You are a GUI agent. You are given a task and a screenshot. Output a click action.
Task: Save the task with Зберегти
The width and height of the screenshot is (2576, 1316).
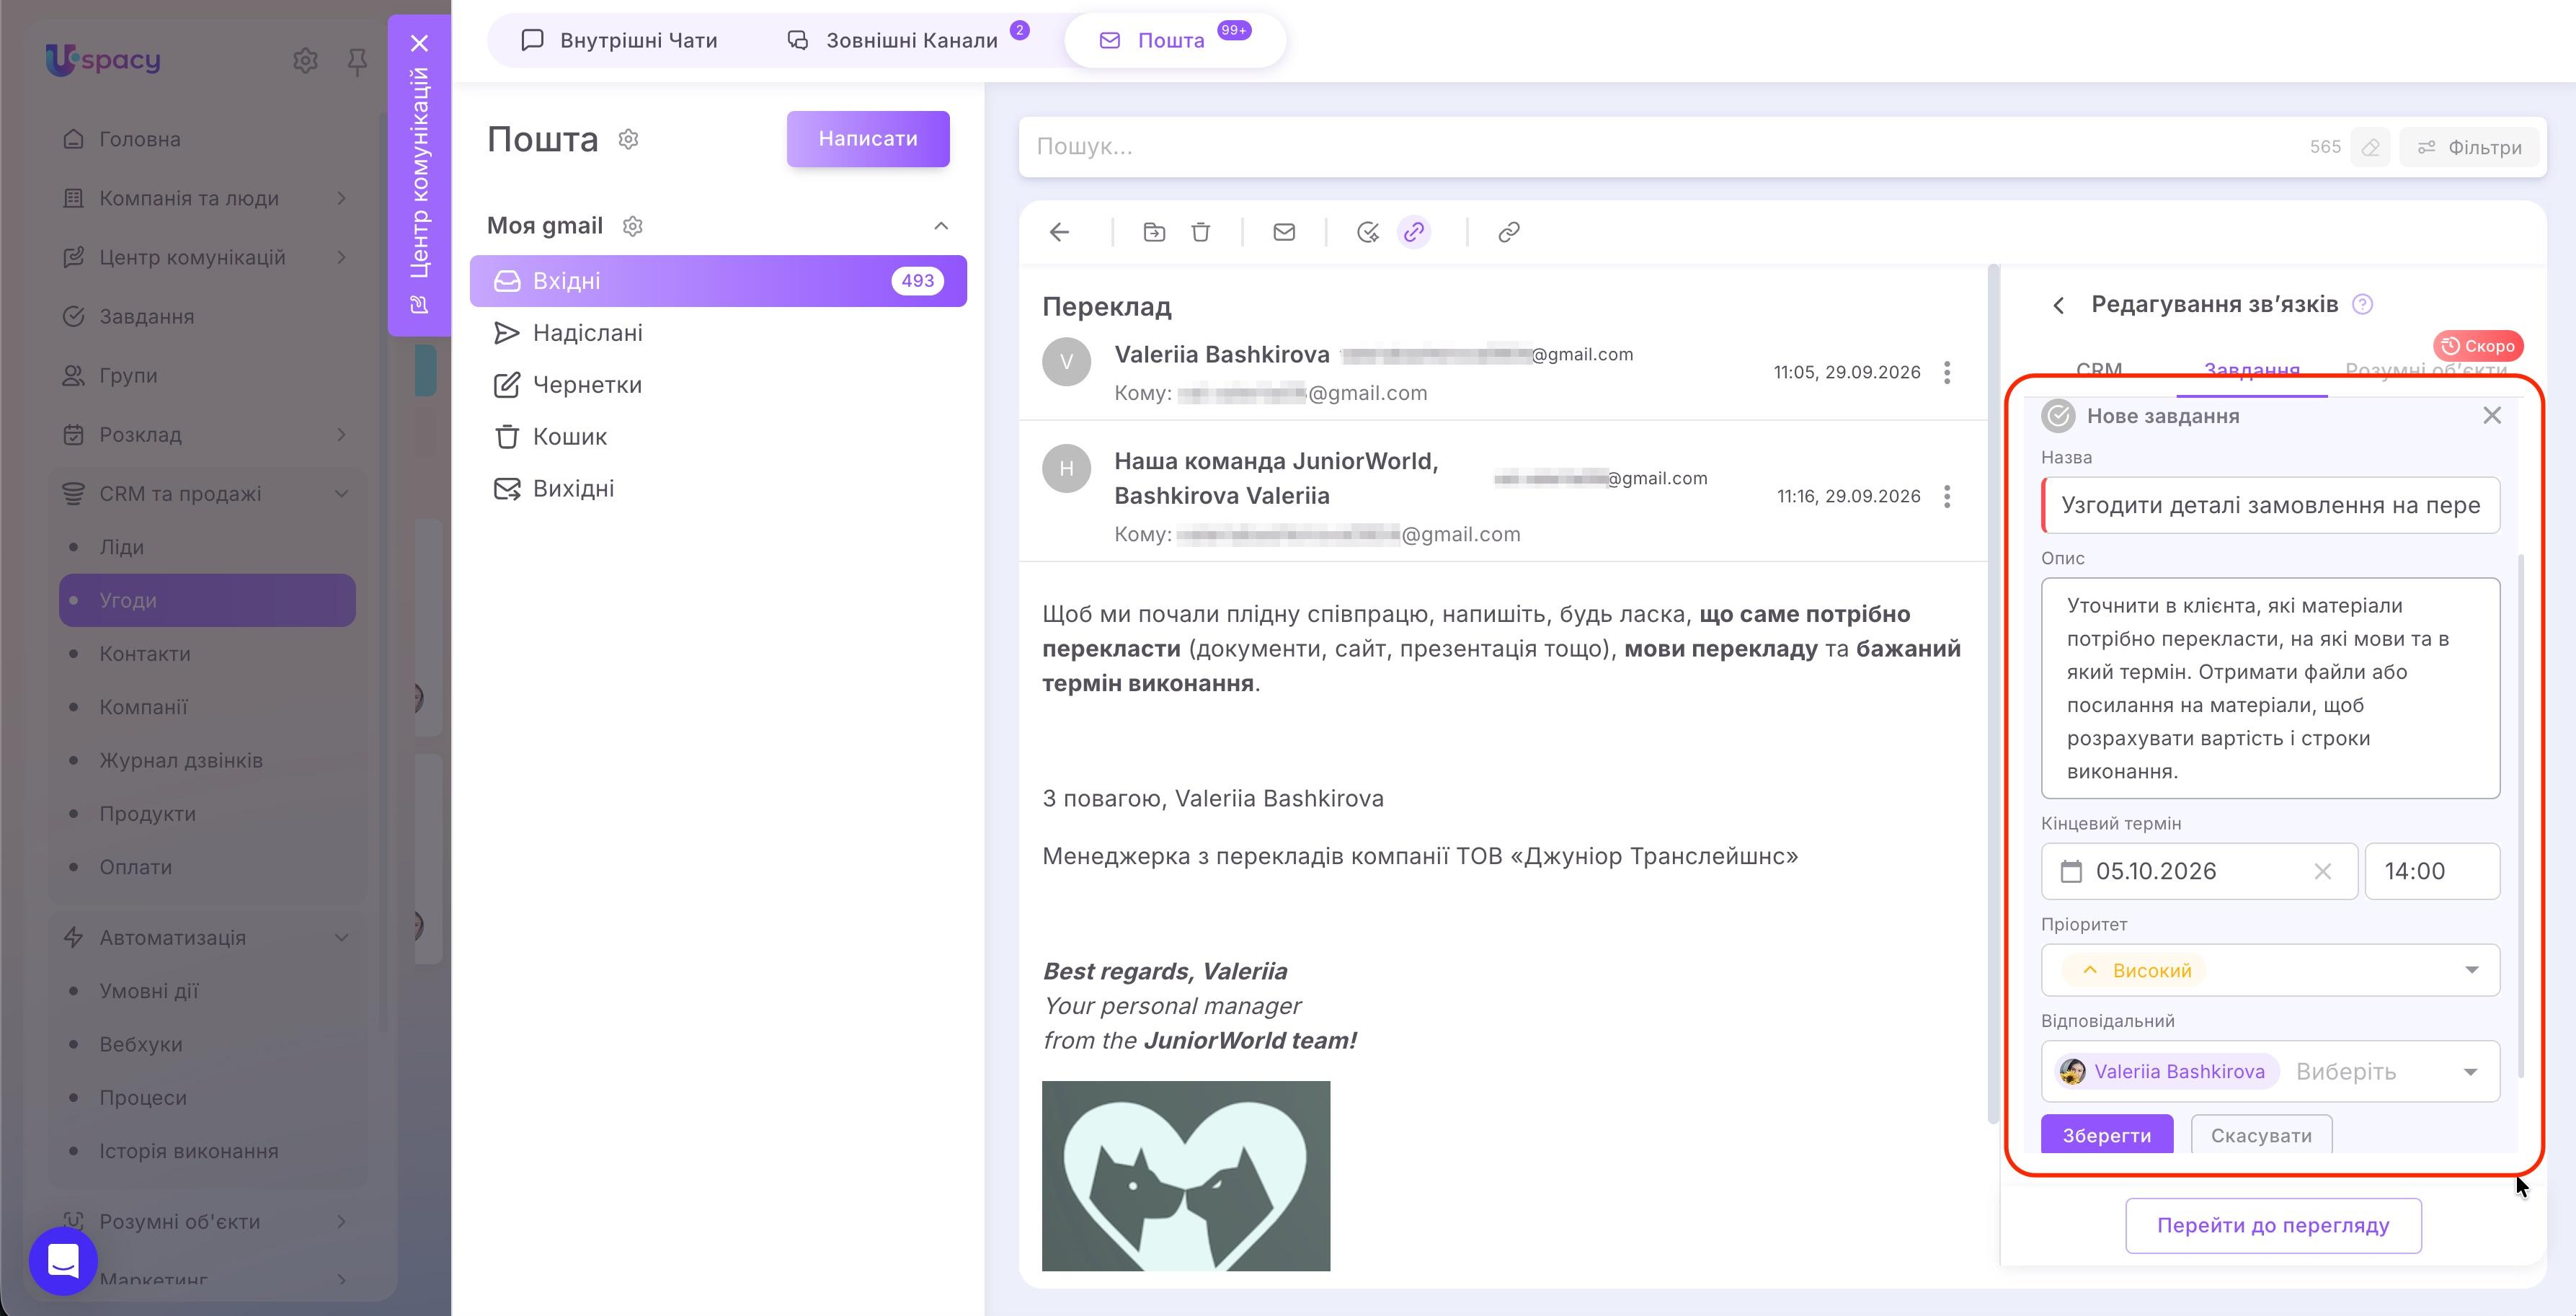point(2106,1134)
